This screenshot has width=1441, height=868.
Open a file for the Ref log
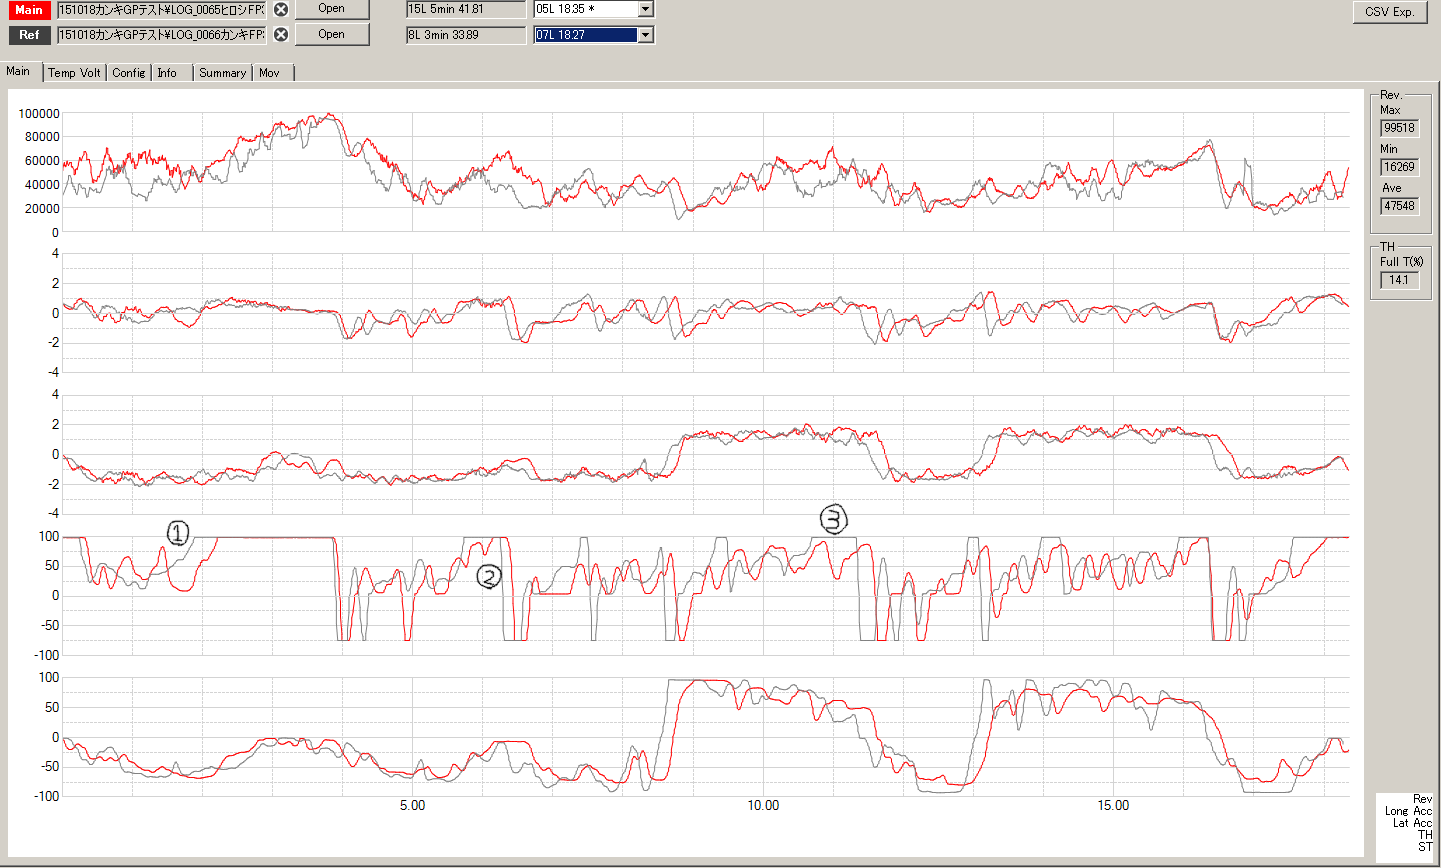point(332,34)
